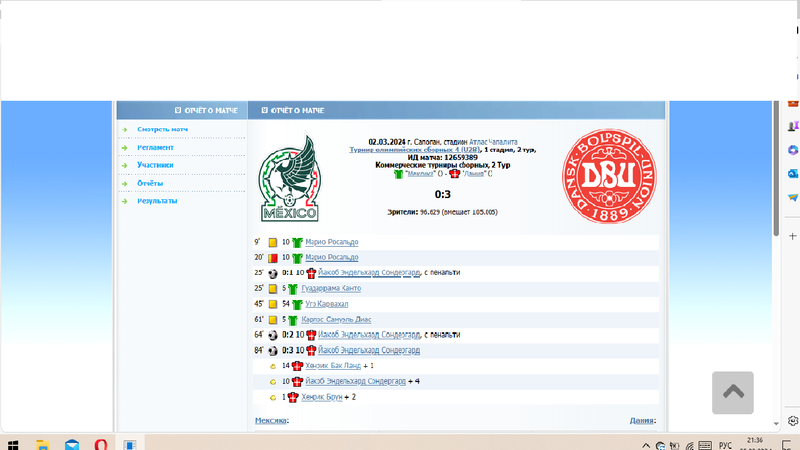Click the page vertical scrollbar thumb
Image resolution: width=800 pixels, height=450 pixels.
[x=776, y=168]
